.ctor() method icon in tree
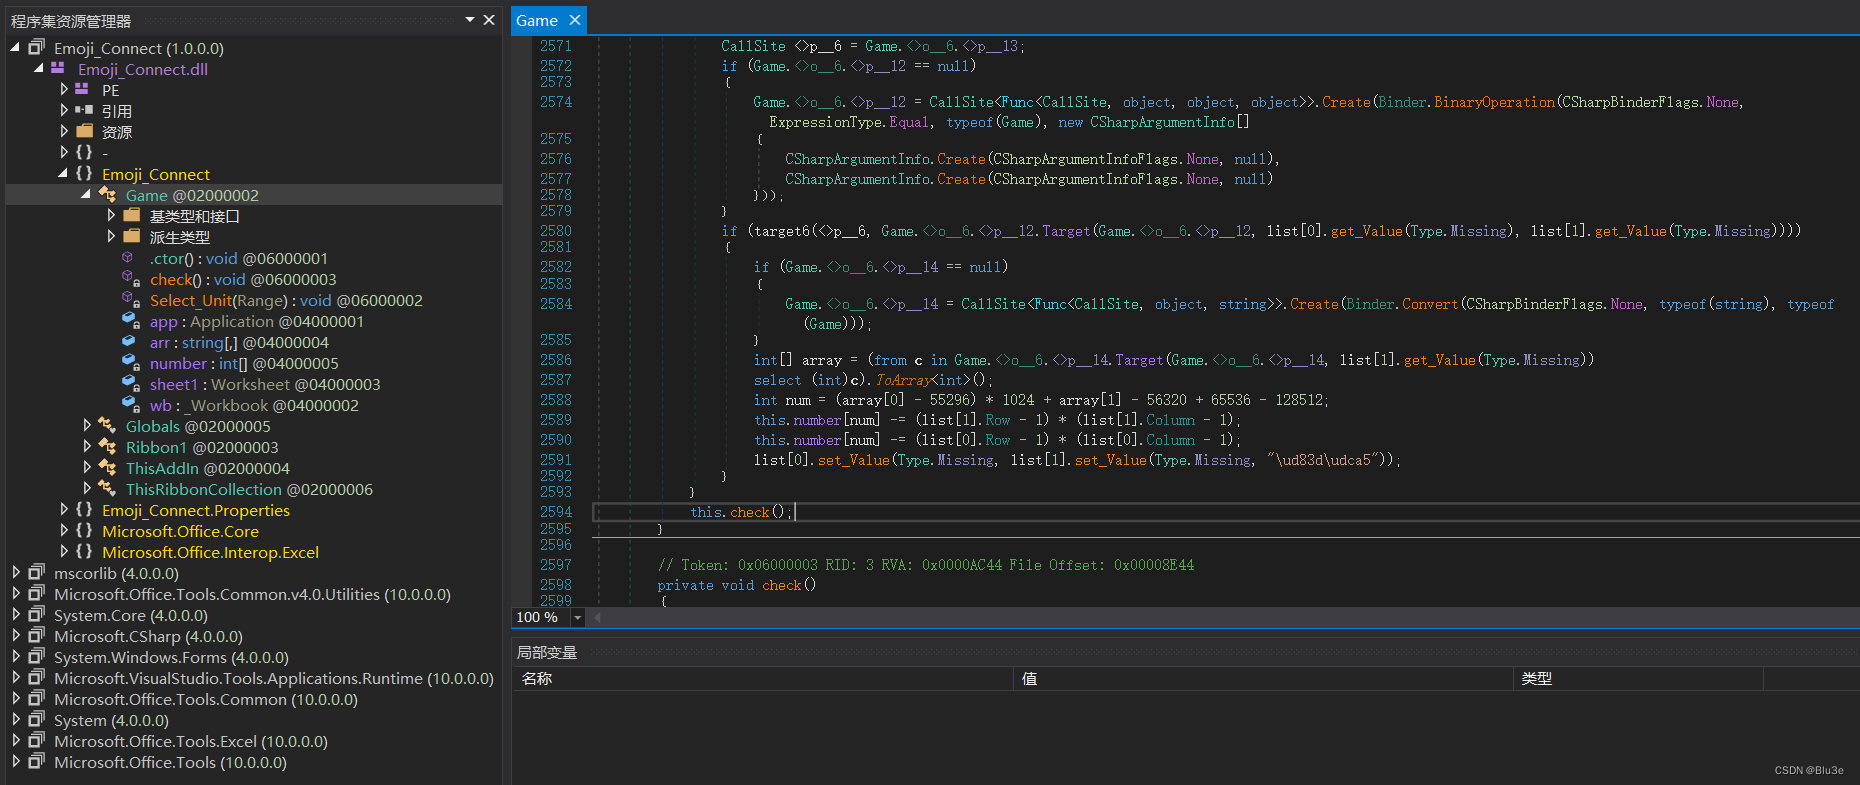Screen dimensions: 1860x785 [128, 258]
